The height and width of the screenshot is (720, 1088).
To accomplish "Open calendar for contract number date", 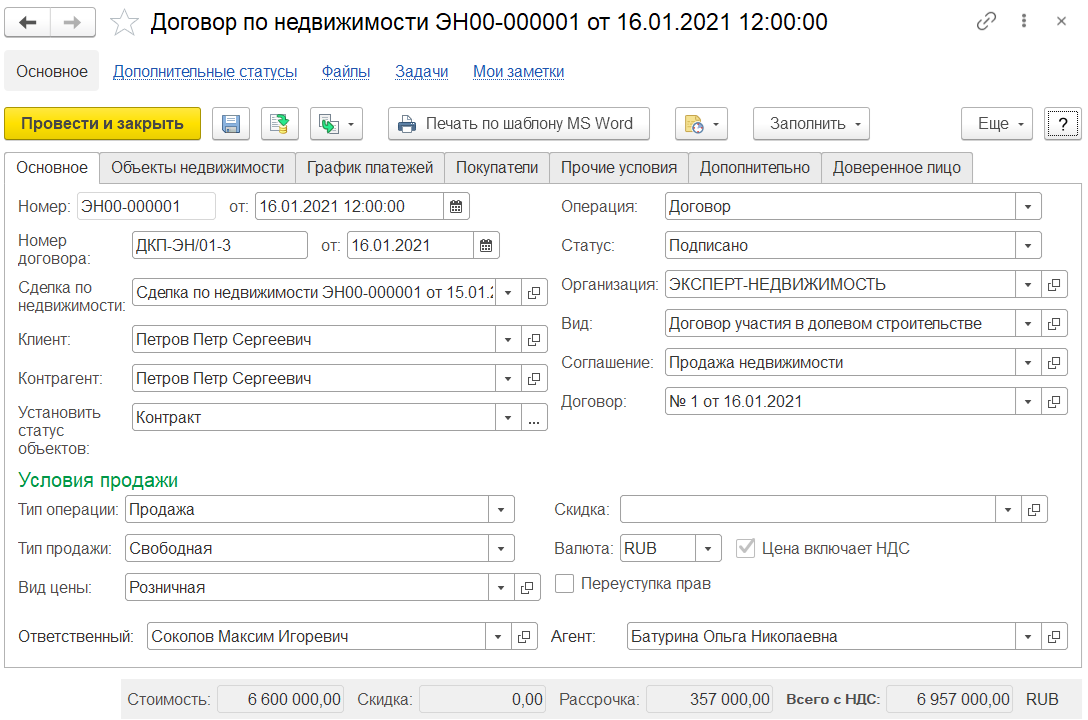I will click(486, 246).
